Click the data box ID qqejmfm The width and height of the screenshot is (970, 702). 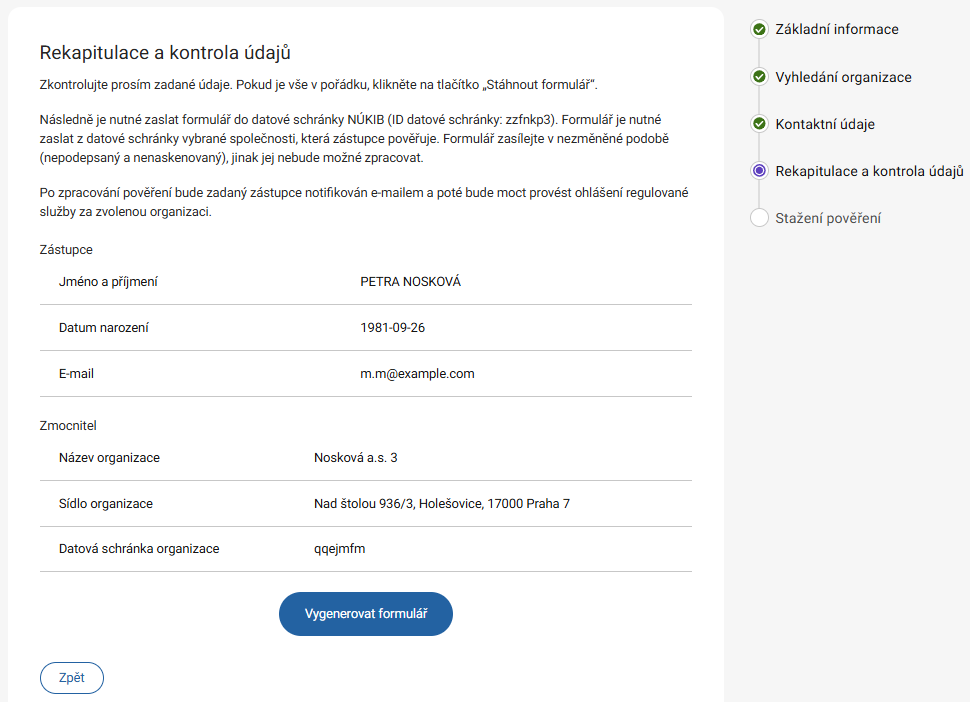pyautogui.click(x=340, y=549)
